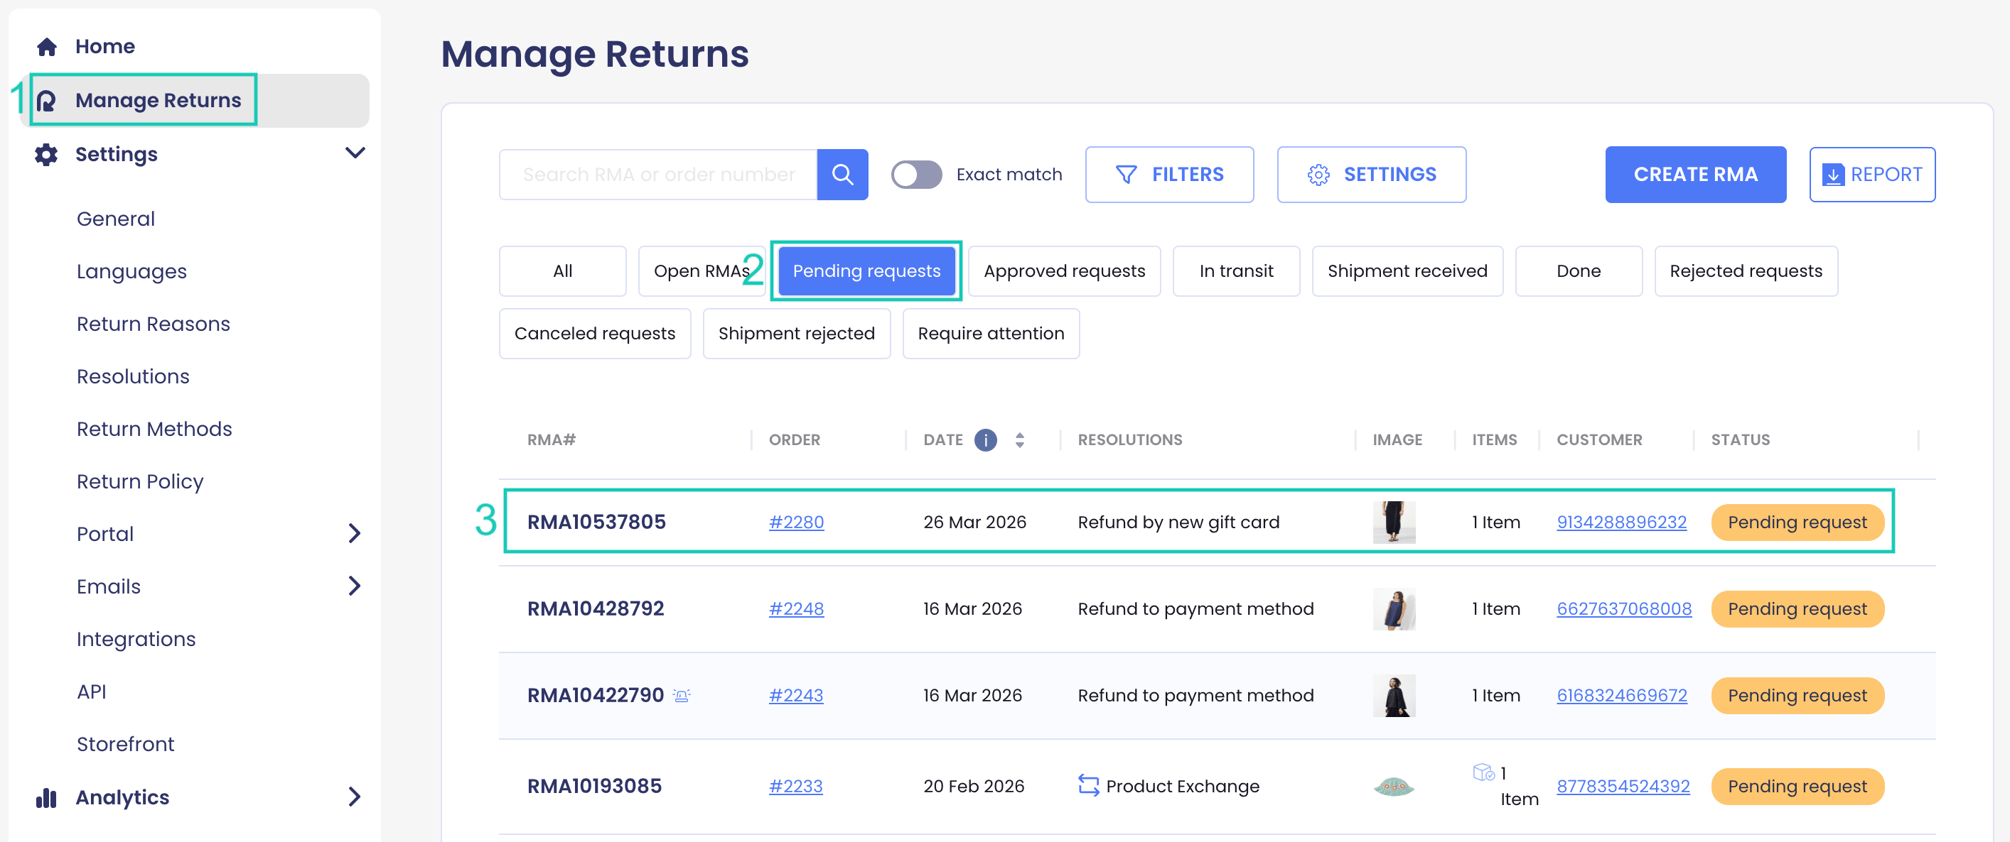View Canceled requests tab
Screen dimensions: 2010x842
[x=595, y=333]
